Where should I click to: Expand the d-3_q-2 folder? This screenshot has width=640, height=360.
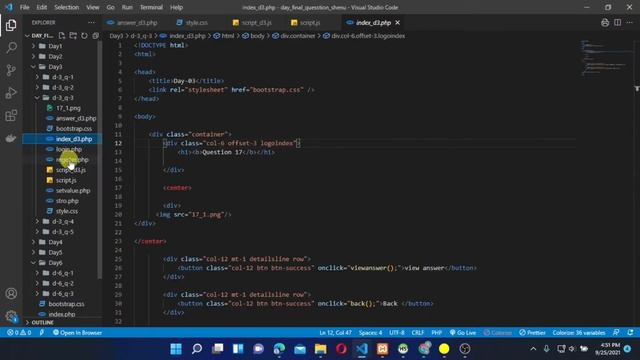click(62, 87)
